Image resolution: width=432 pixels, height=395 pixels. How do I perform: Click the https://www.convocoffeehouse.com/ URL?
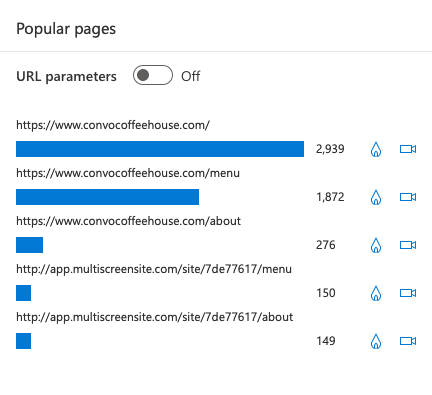pos(113,125)
